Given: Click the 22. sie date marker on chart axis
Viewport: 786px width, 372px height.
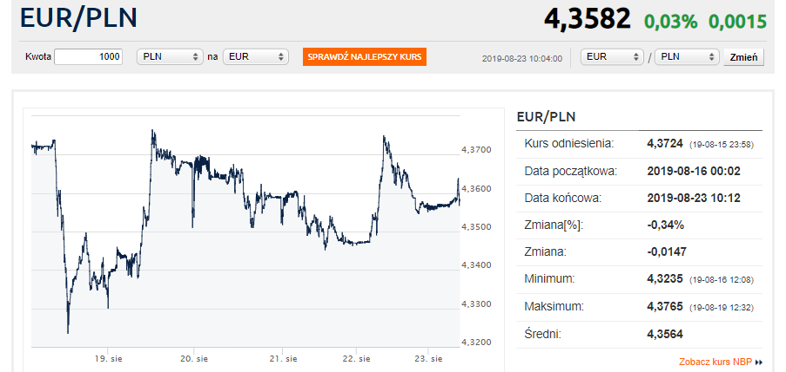Looking at the screenshot, I should pyautogui.click(x=356, y=359).
